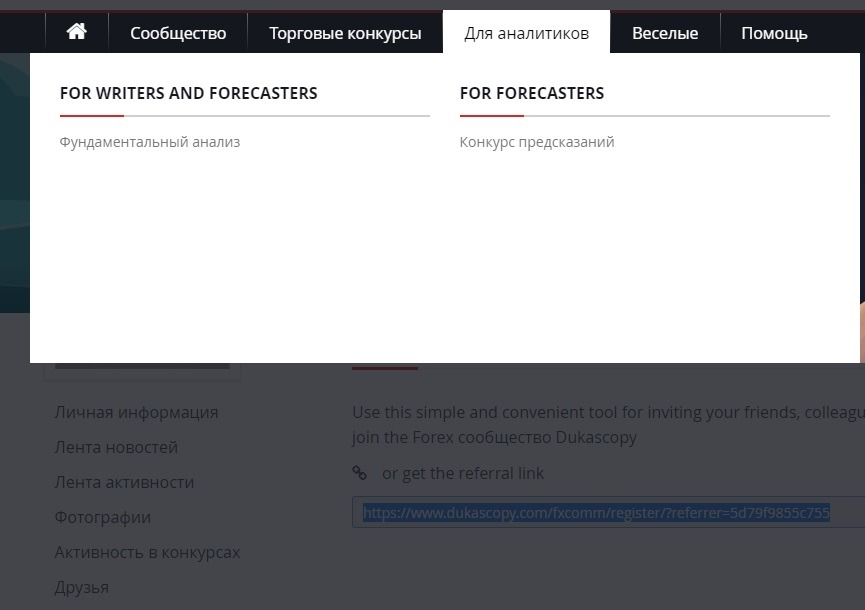Open the Веселые menu
This screenshot has height=610, width=865.
(x=665, y=33)
